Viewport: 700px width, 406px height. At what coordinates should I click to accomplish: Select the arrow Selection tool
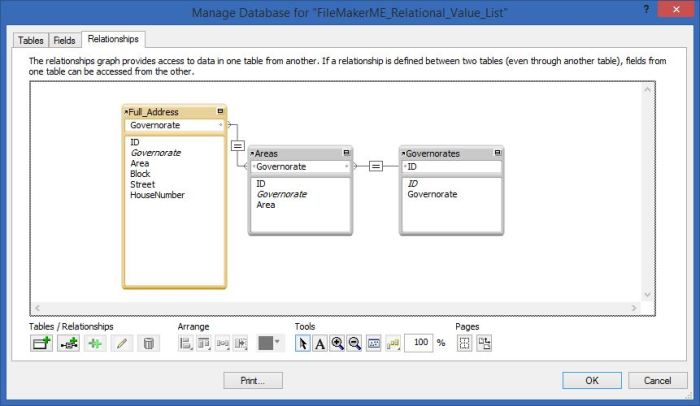[x=303, y=343]
